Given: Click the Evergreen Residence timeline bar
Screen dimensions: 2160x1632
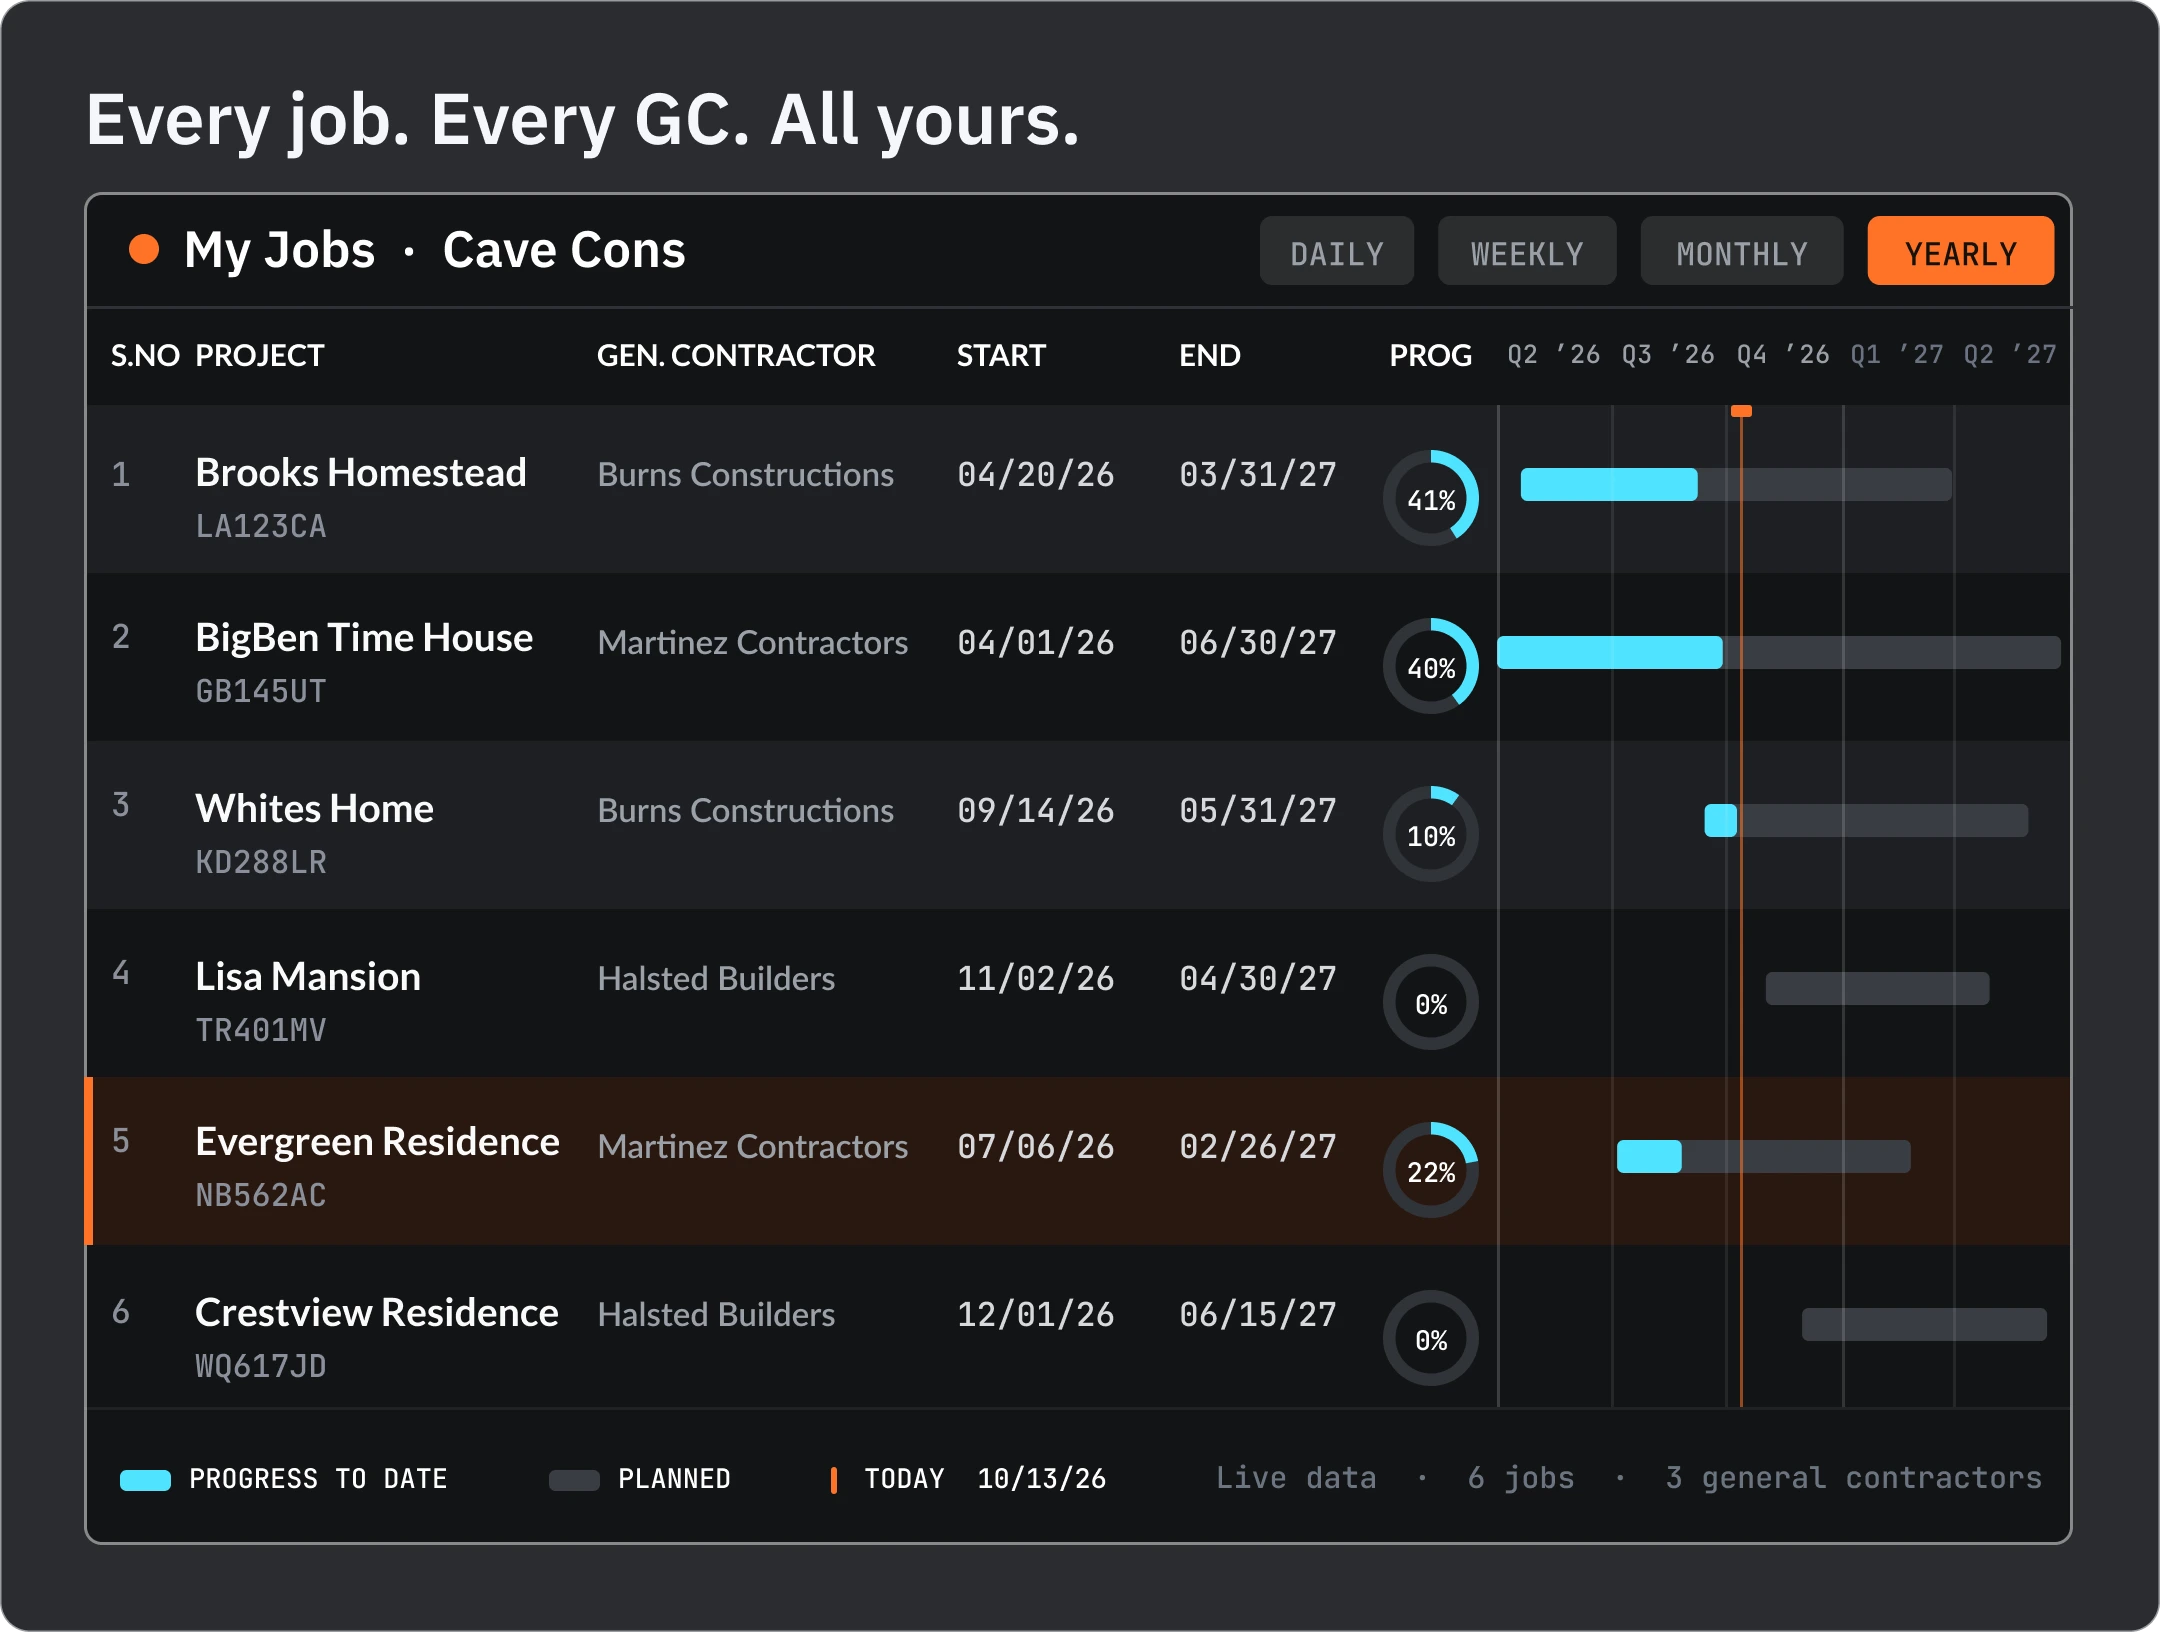Looking at the screenshot, I should (x=1764, y=1156).
